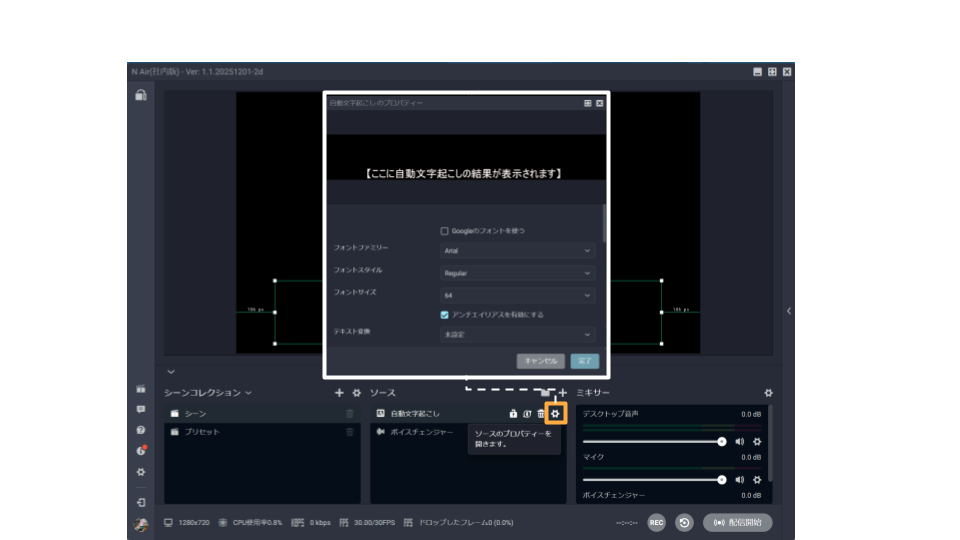Open the フォントスタイル dropdown showing Regular

point(517,273)
